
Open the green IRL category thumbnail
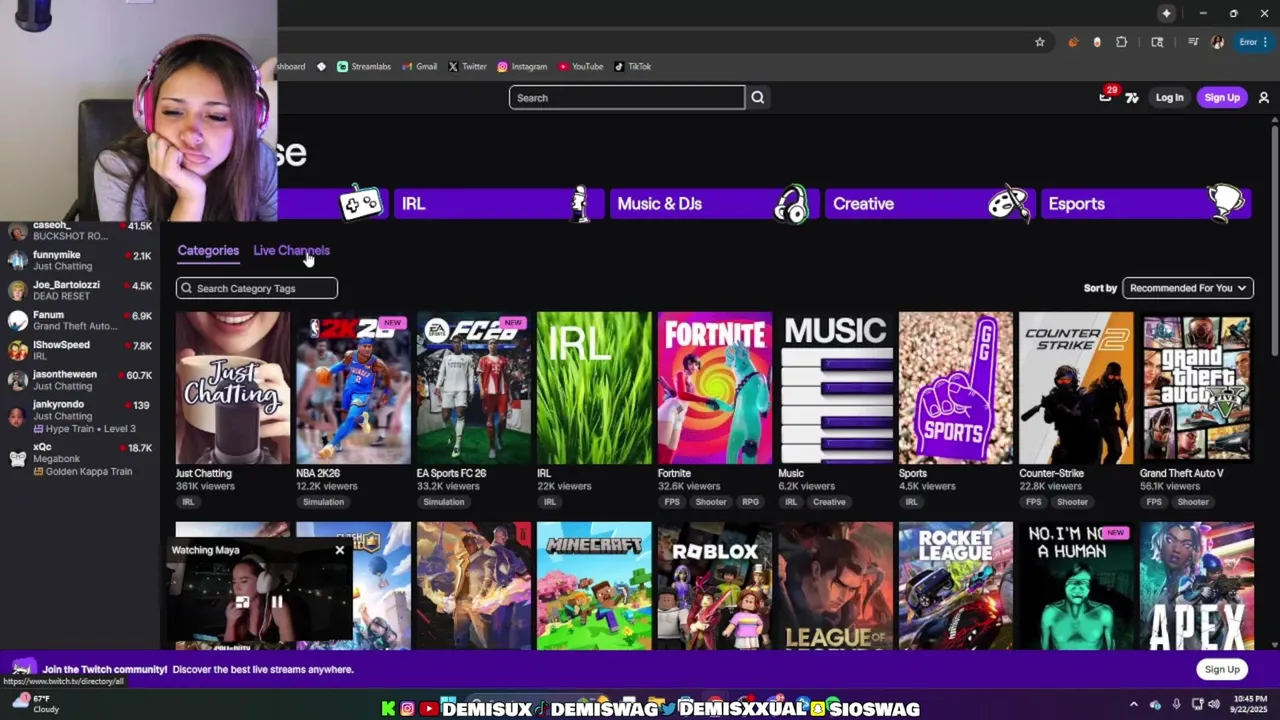point(594,388)
